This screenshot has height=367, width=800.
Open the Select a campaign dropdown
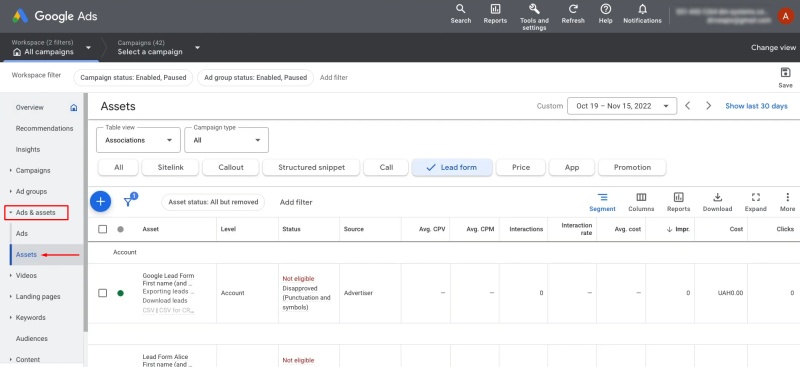(159, 47)
